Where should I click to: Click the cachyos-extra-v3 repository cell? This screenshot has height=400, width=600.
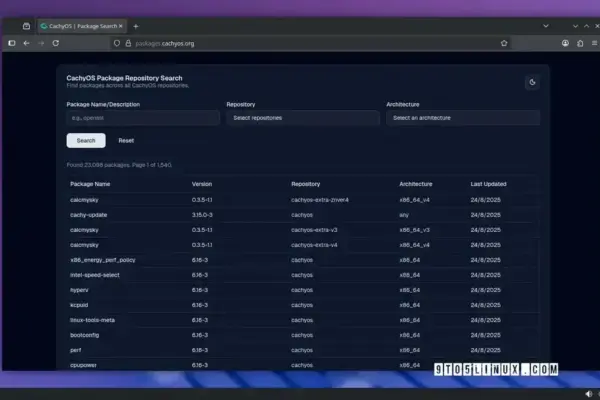tap(314, 230)
